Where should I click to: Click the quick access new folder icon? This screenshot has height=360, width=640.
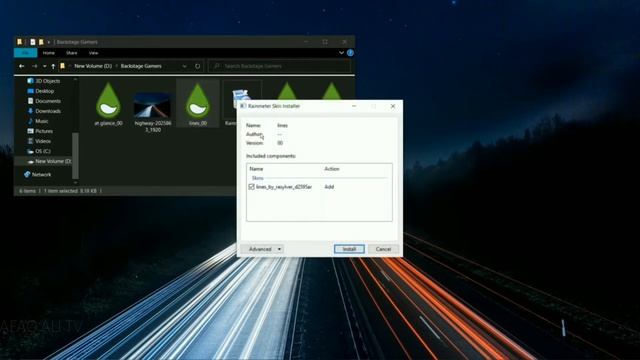(x=41, y=42)
